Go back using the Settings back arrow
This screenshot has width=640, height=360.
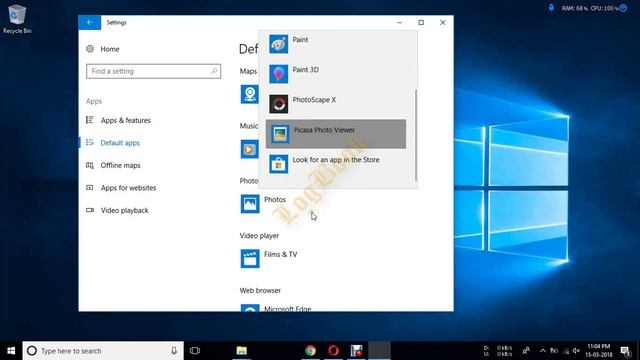(x=89, y=22)
